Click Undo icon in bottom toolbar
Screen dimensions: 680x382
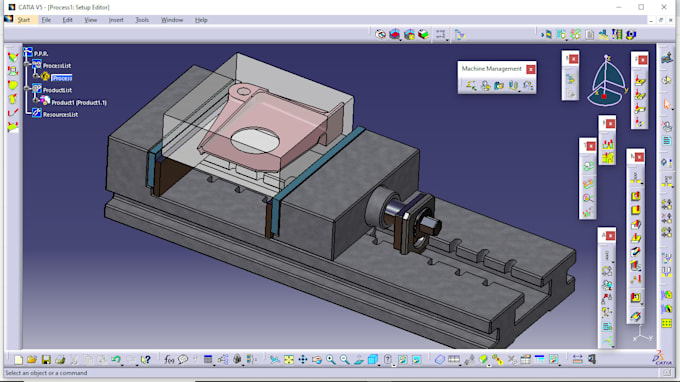pos(115,359)
